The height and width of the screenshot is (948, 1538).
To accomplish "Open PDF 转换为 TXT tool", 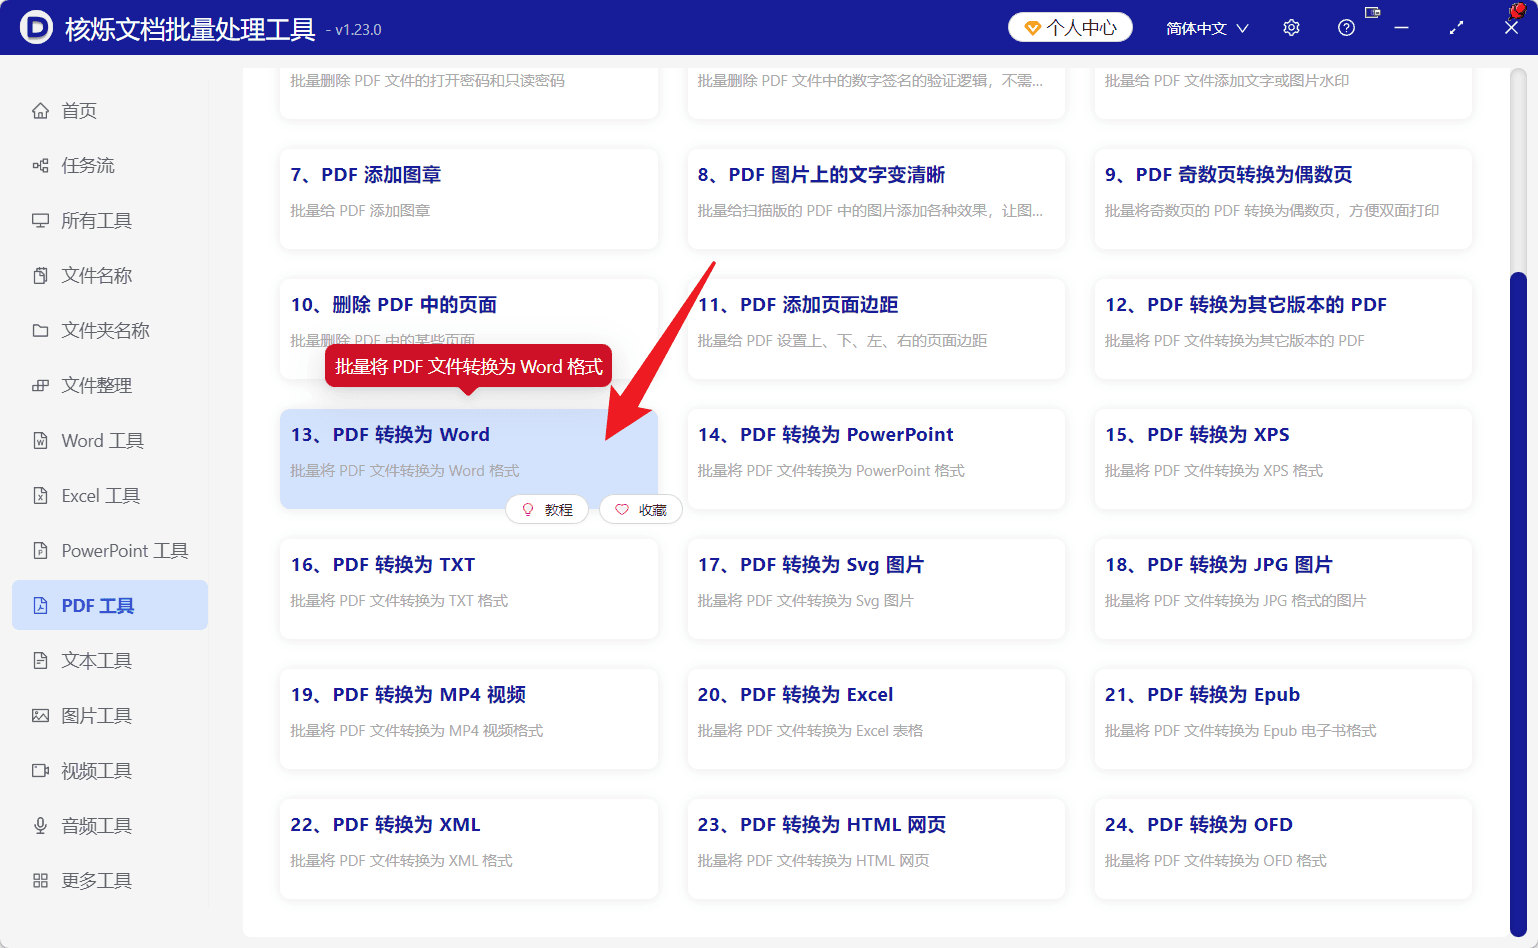I will click(x=469, y=589).
